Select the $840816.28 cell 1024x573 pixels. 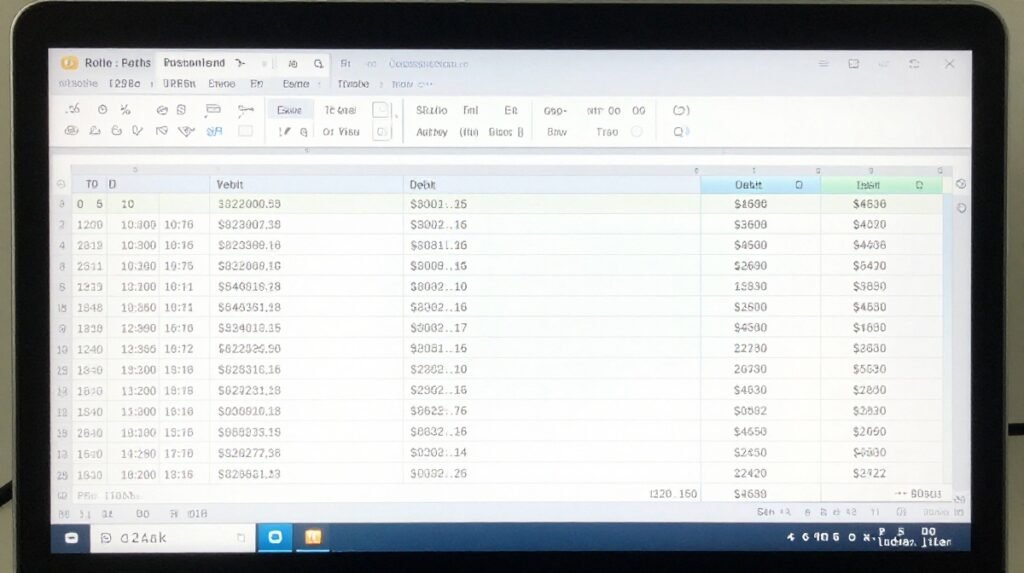pos(306,287)
